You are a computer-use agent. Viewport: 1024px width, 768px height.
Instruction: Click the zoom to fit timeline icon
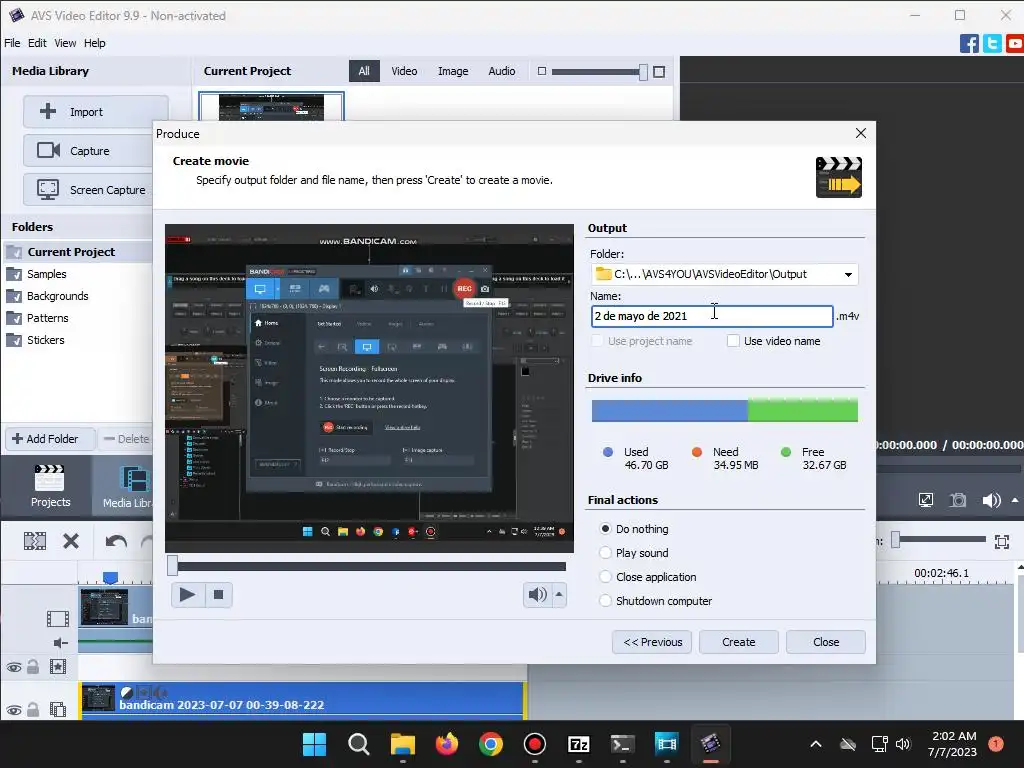pyautogui.click(x=1002, y=541)
